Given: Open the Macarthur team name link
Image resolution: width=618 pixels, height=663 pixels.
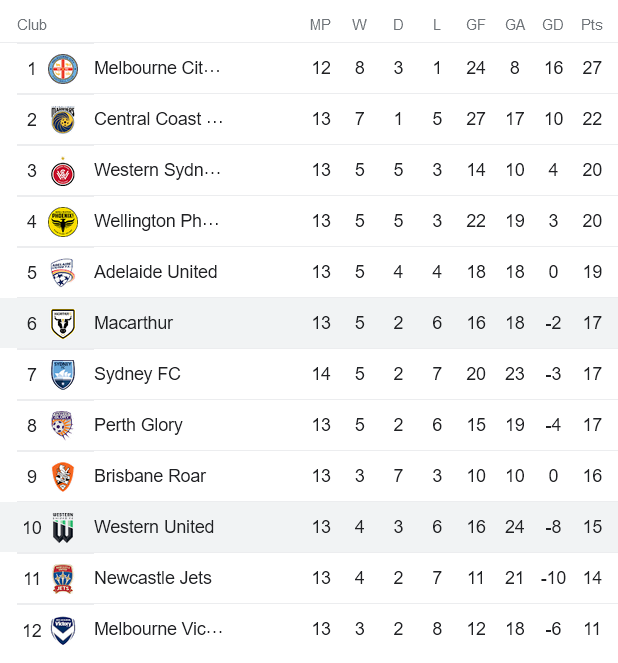Looking at the screenshot, I should 133,323.
